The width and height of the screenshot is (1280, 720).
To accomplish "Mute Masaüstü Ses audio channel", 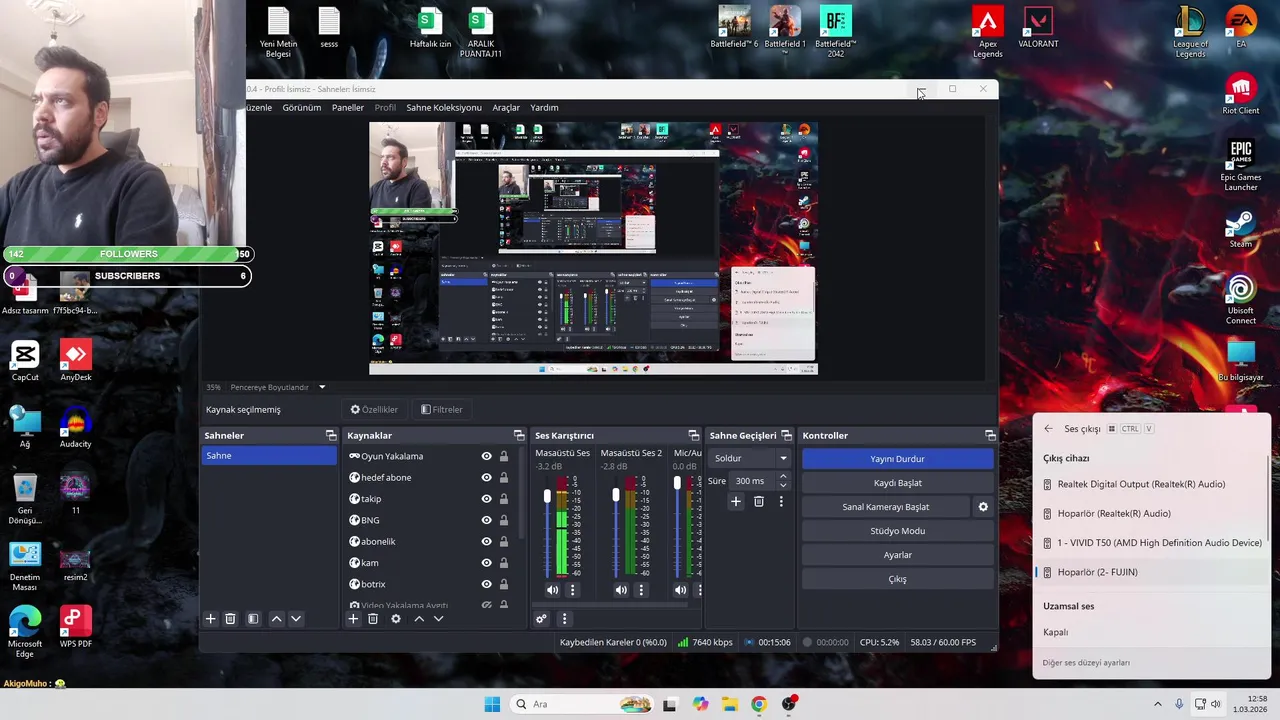I will (552, 590).
